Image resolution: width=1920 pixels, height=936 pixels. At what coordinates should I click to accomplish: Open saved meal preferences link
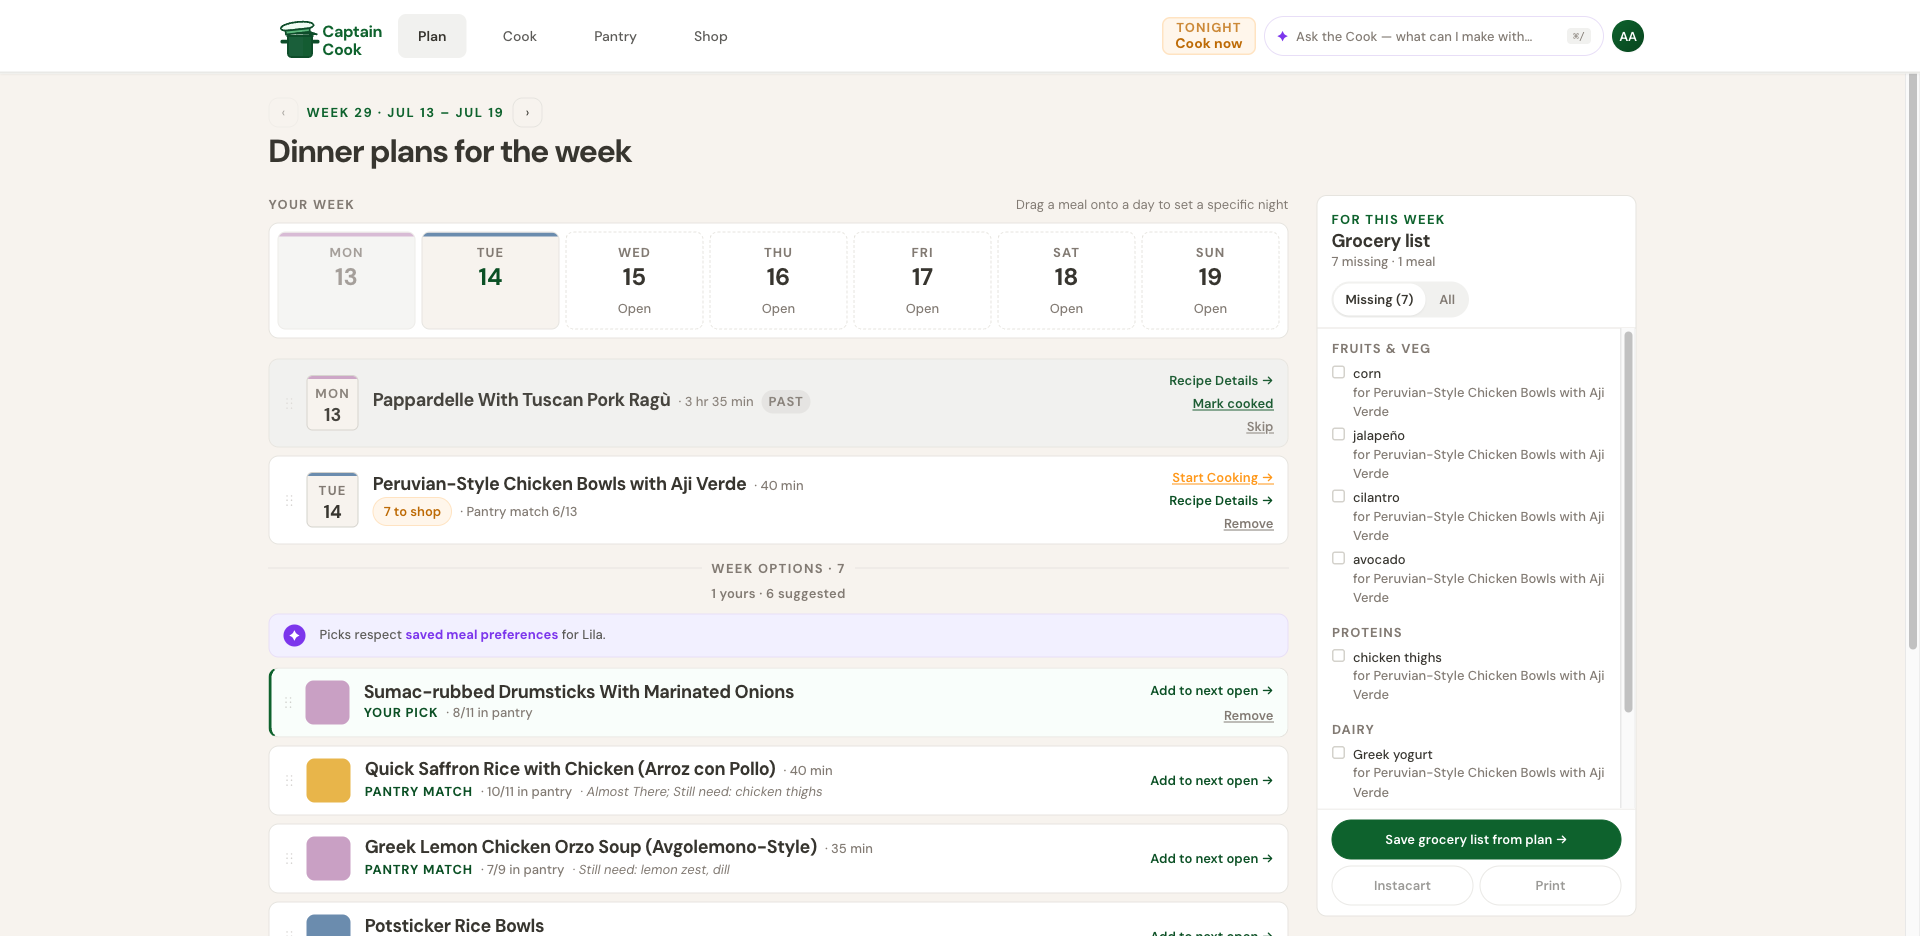(x=481, y=635)
